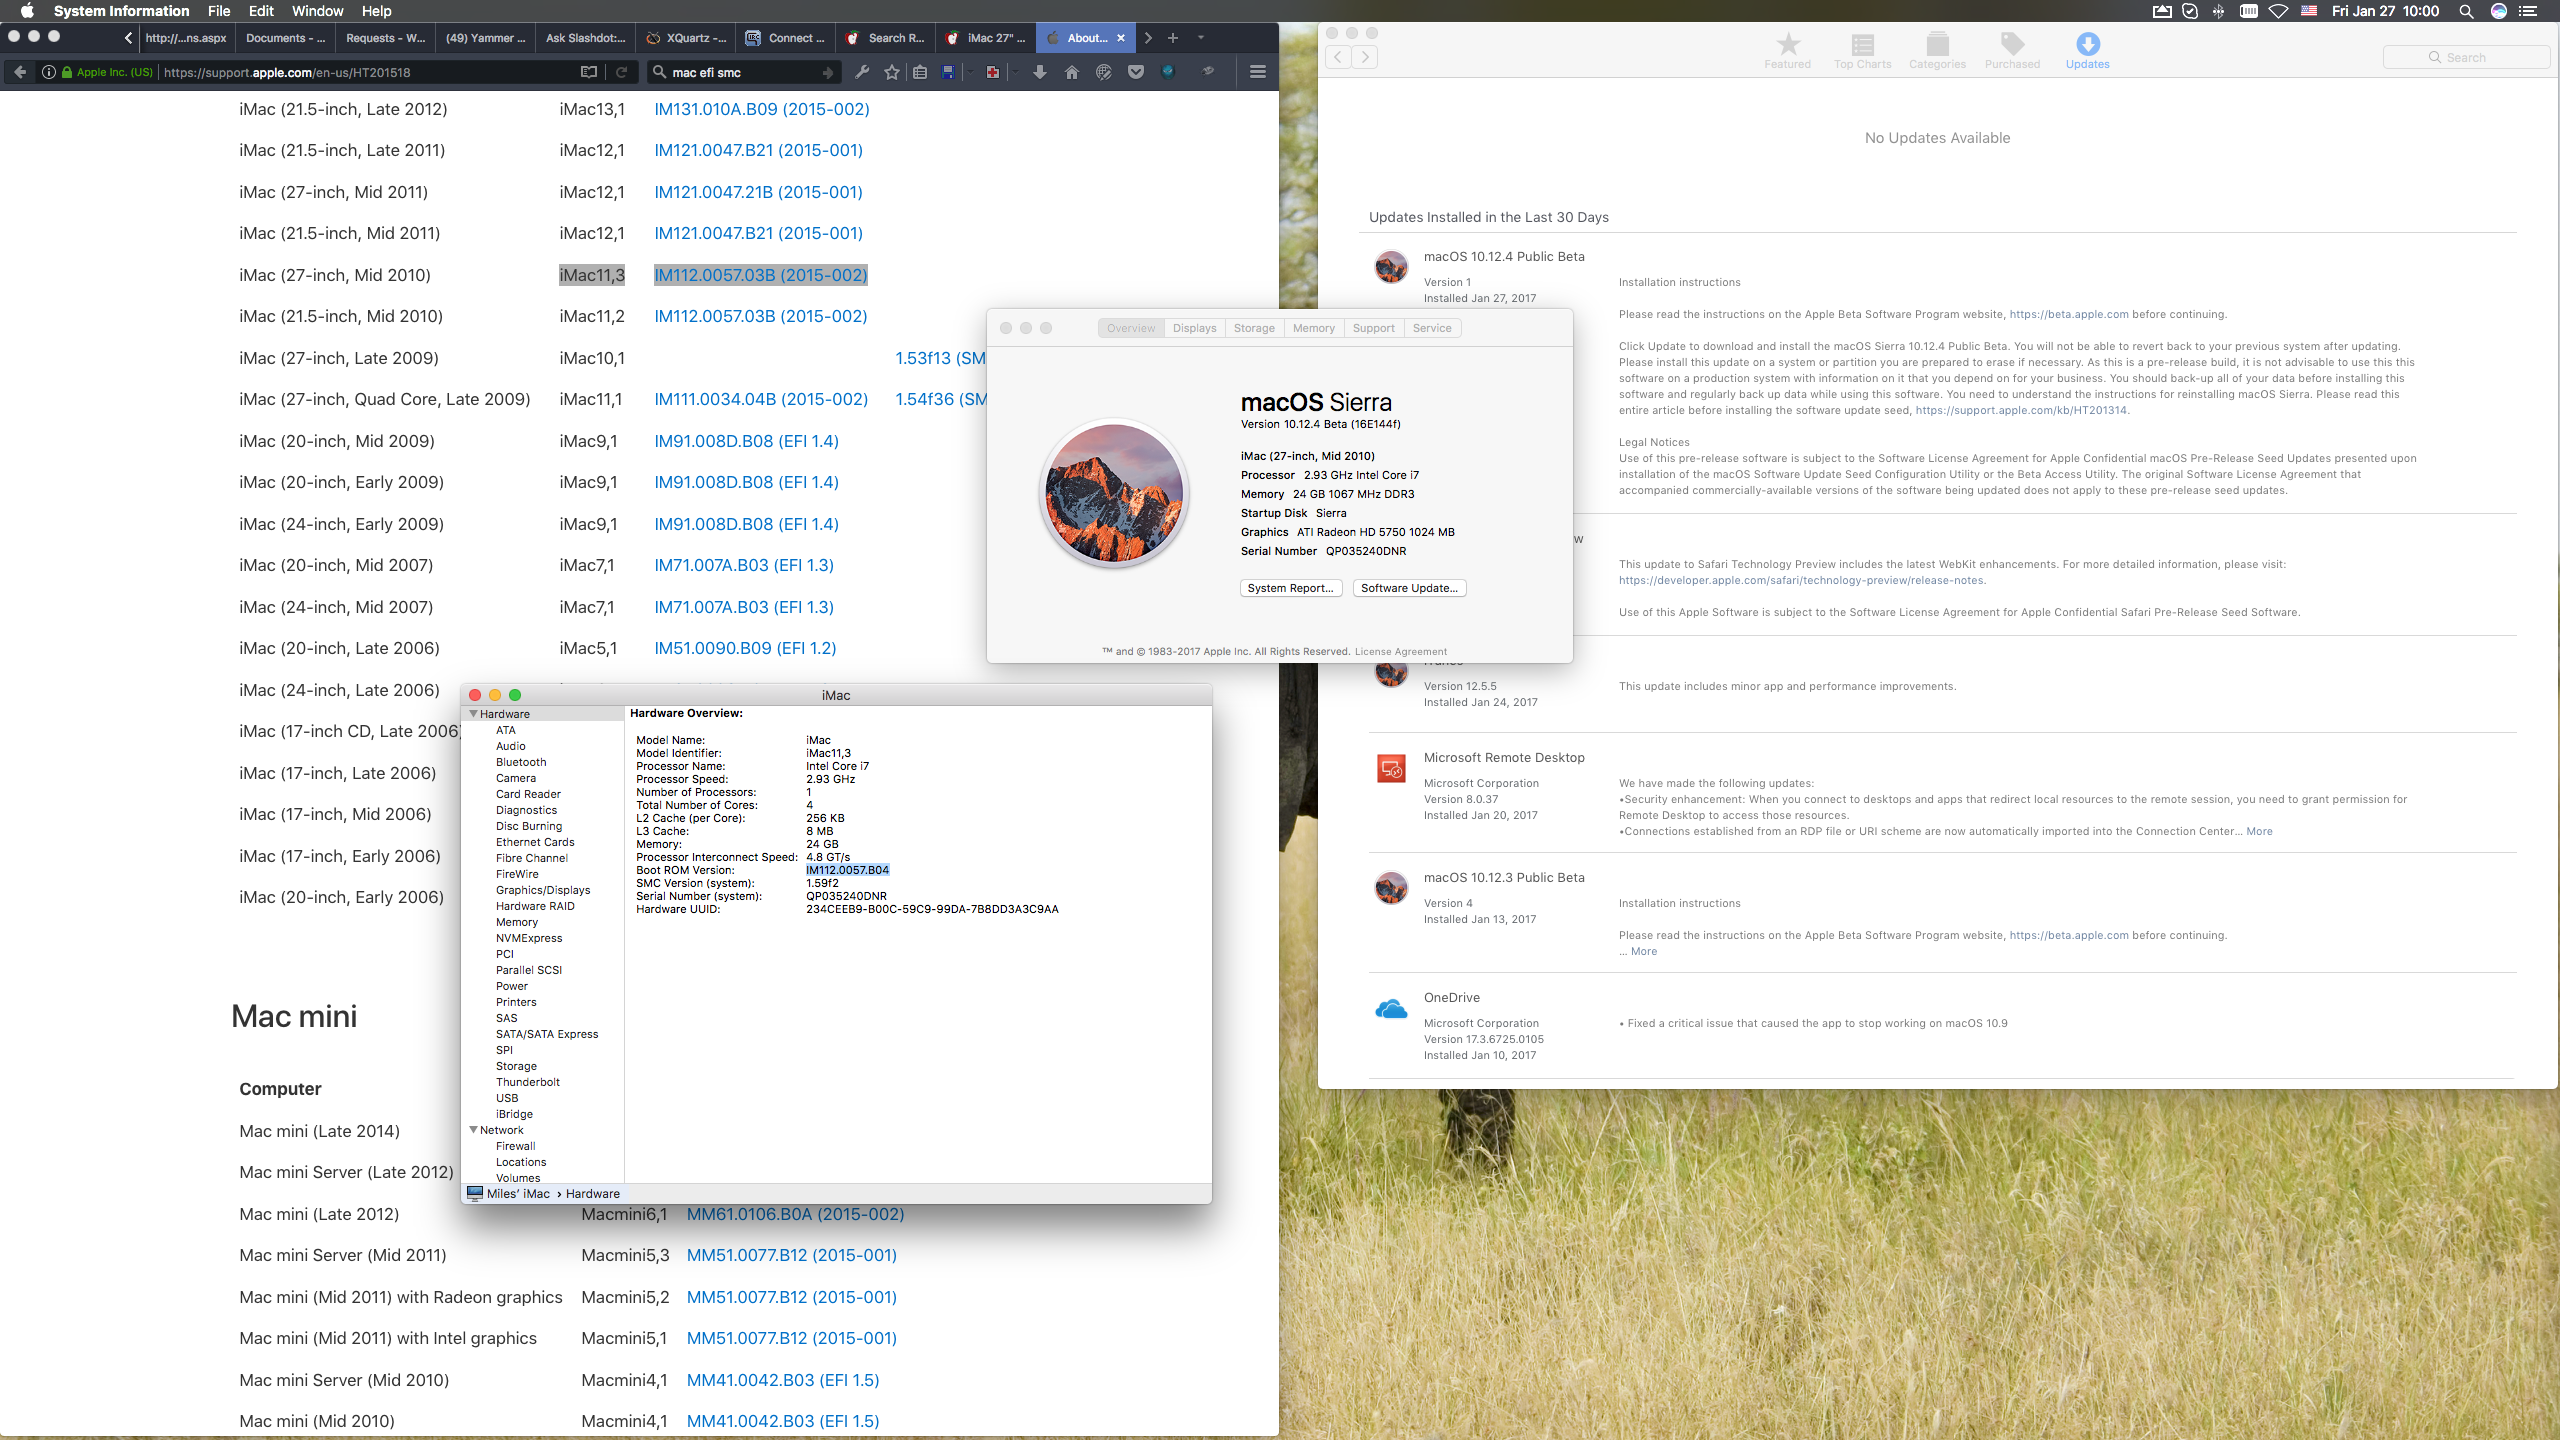This screenshot has width=2560, height=1440.
Task: Select the Yammer browser tab
Action: [485, 38]
